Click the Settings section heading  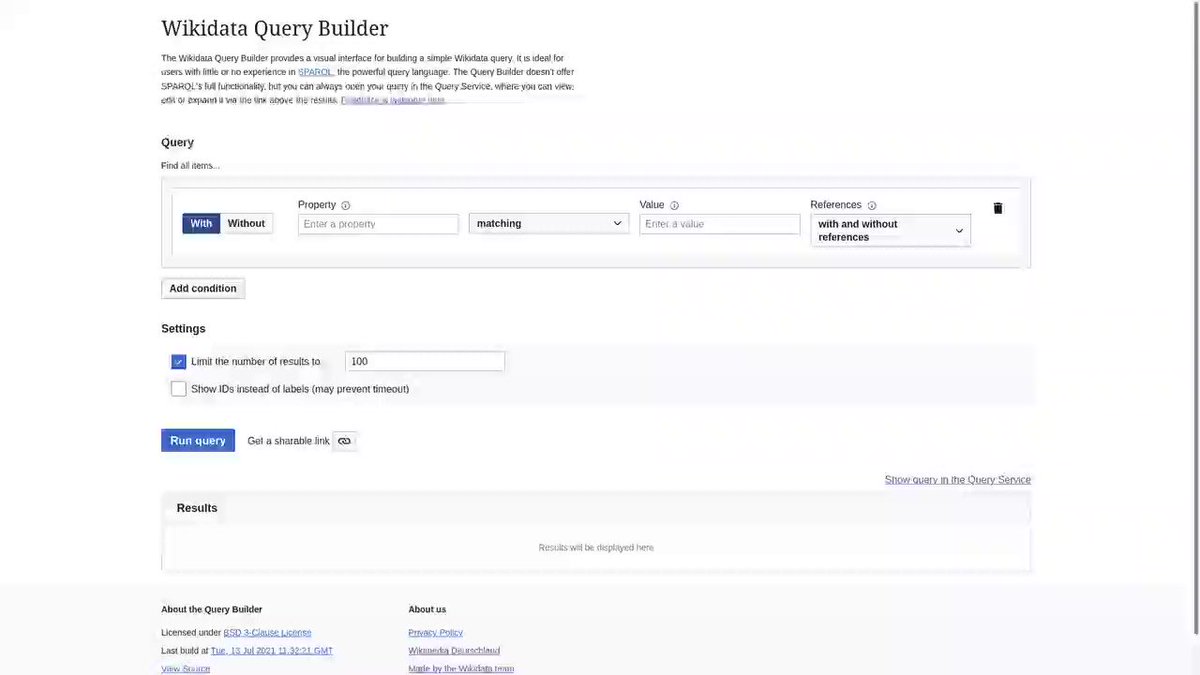[183, 329]
